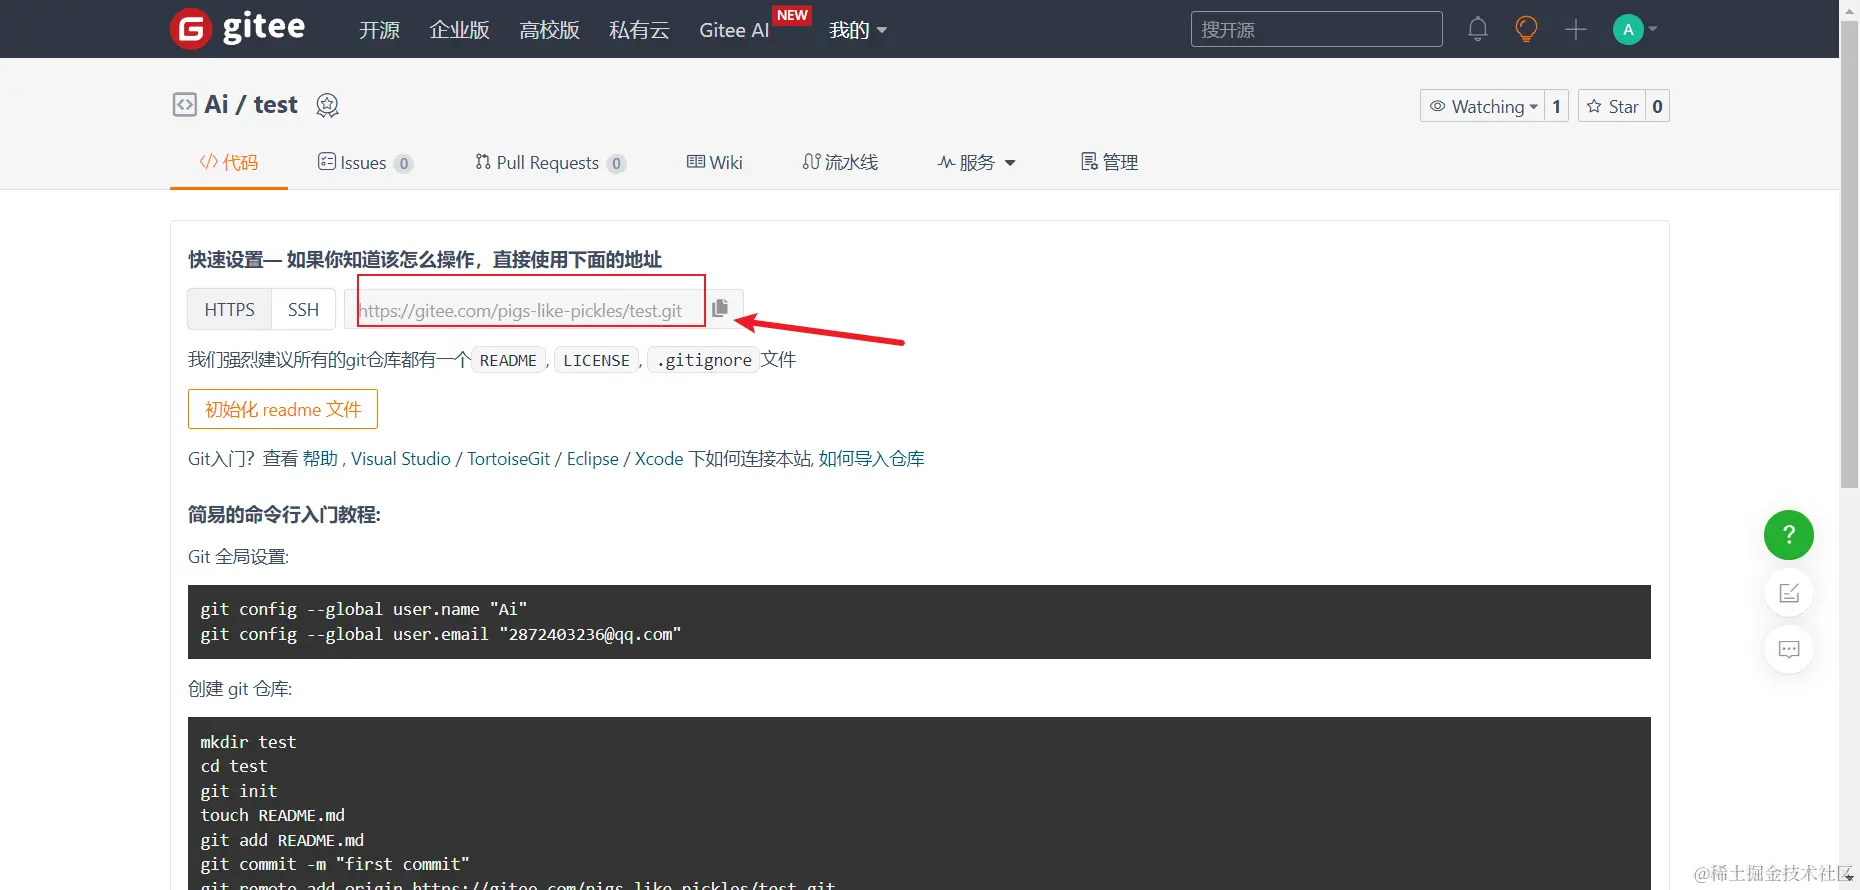Click the LICENSE label
The height and width of the screenshot is (890, 1860).
click(596, 360)
